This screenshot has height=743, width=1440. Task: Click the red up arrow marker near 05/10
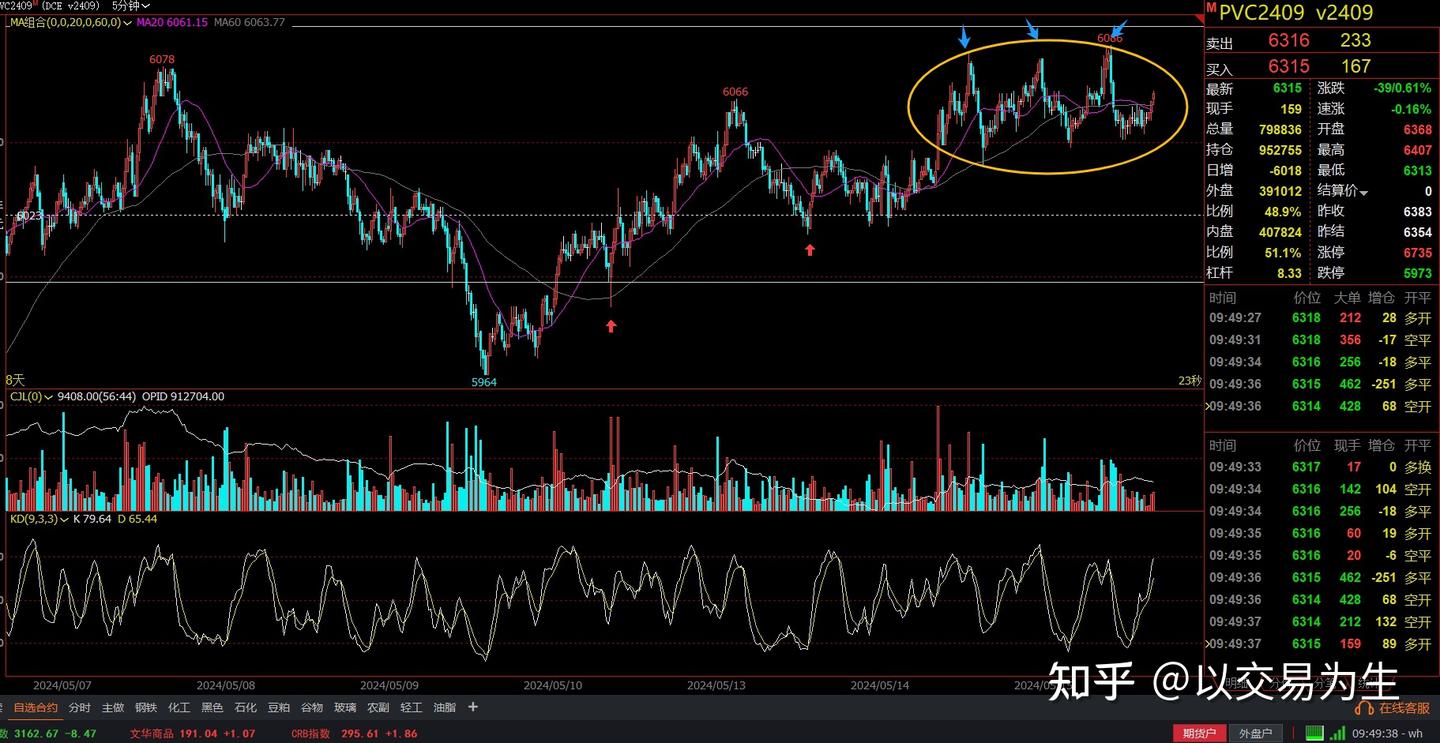tap(611, 326)
